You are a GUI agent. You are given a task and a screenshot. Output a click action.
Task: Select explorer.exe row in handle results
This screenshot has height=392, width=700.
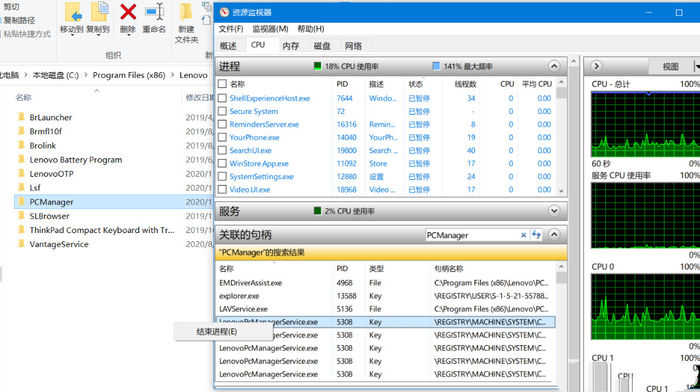tap(386, 296)
